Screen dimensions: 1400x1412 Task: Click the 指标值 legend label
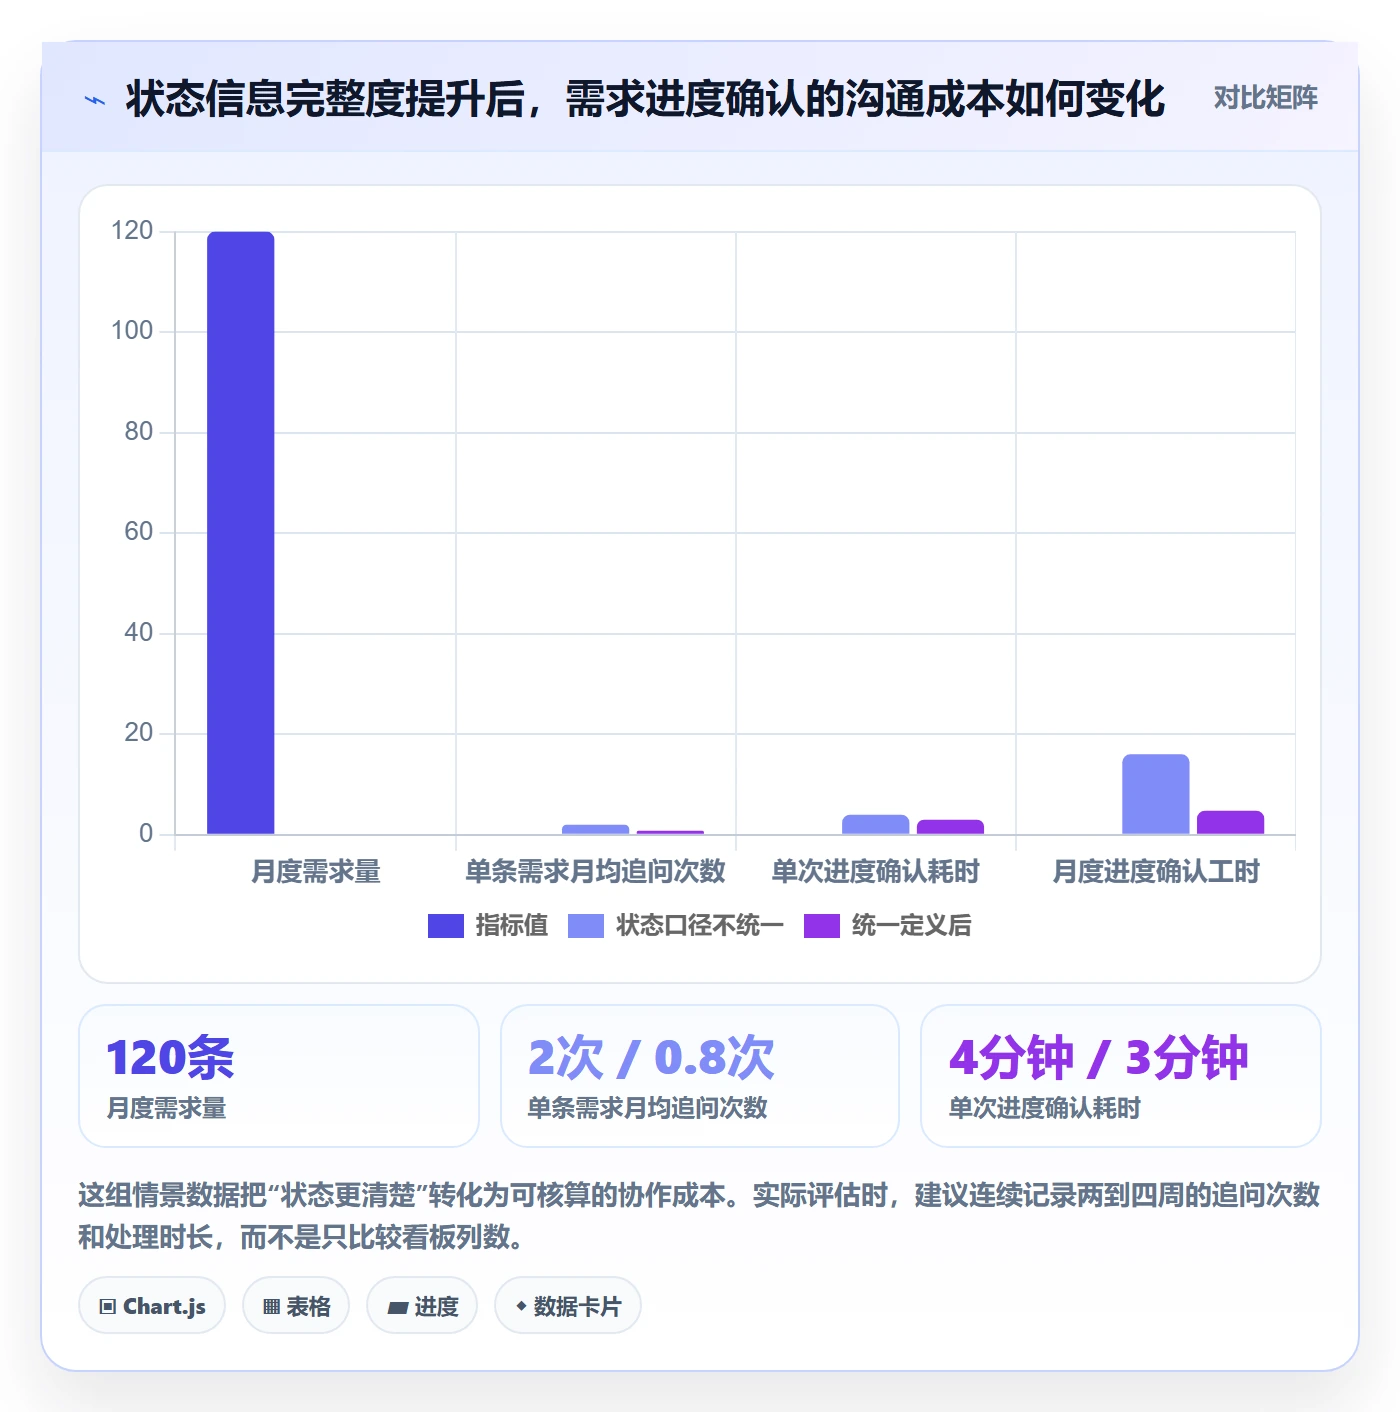[x=512, y=926]
